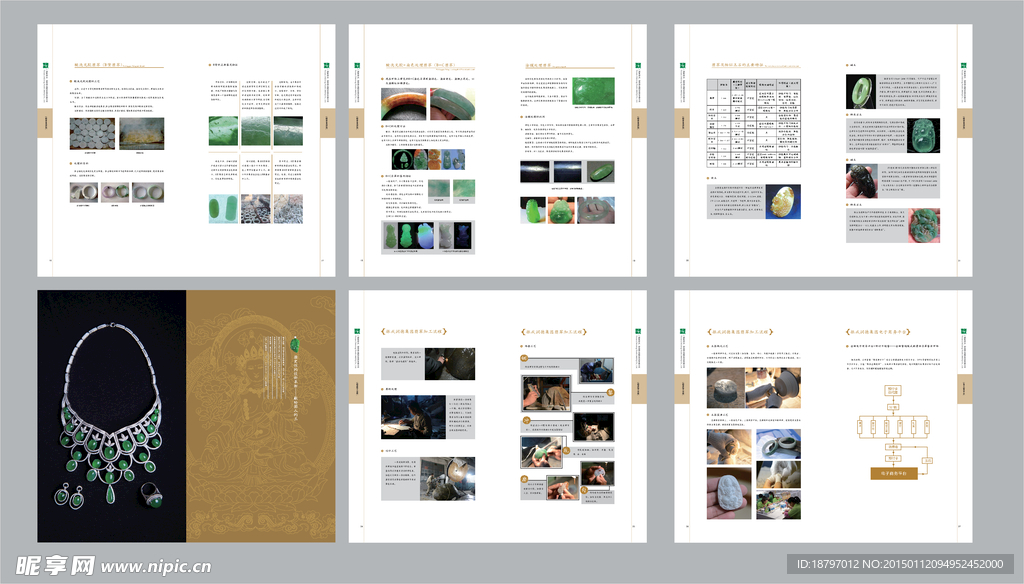Screen dimensions: 1024x584
Task: Click the green jade color swatch photo
Action: click(595, 91)
